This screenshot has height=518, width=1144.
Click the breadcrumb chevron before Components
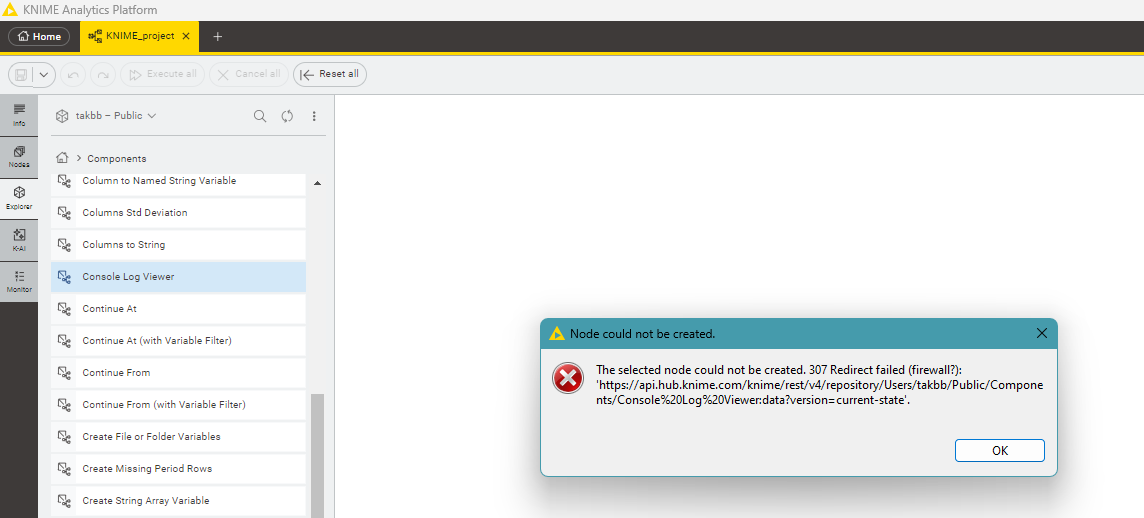click(x=78, y=158)
